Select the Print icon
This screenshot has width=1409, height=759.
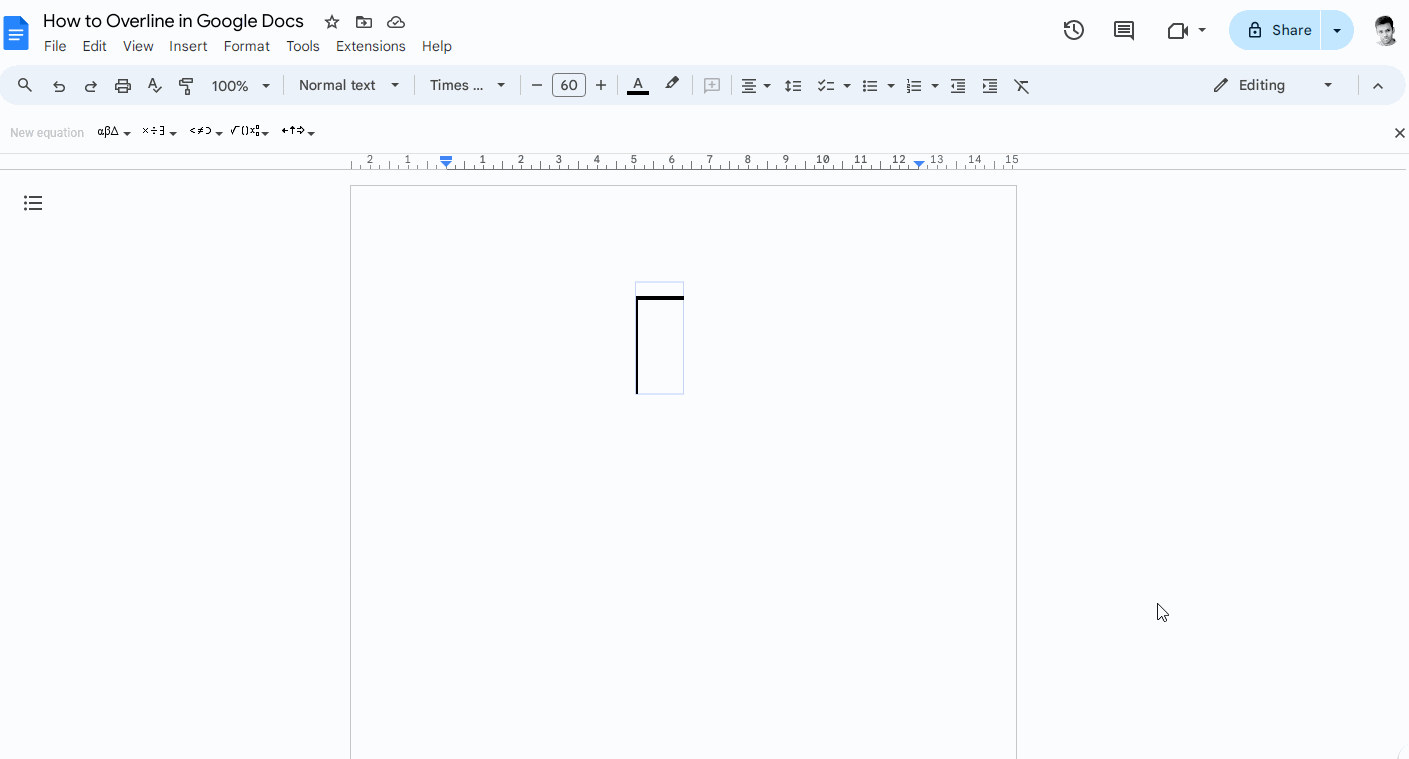click(122, 85)
